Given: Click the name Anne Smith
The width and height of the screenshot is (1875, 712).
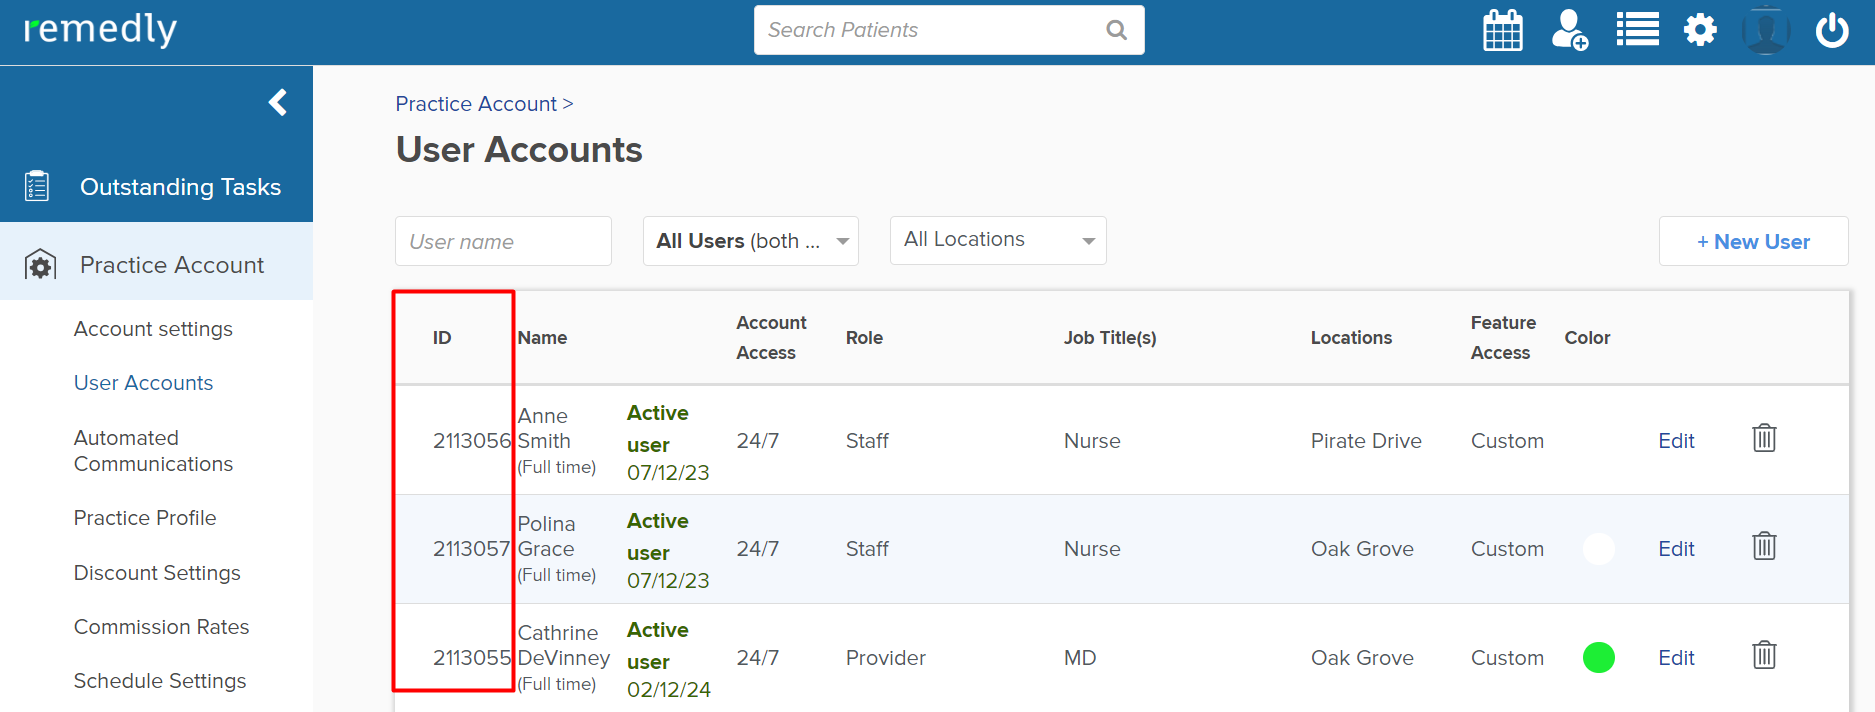Looking at the screenshot, I should tap(544, 428).
